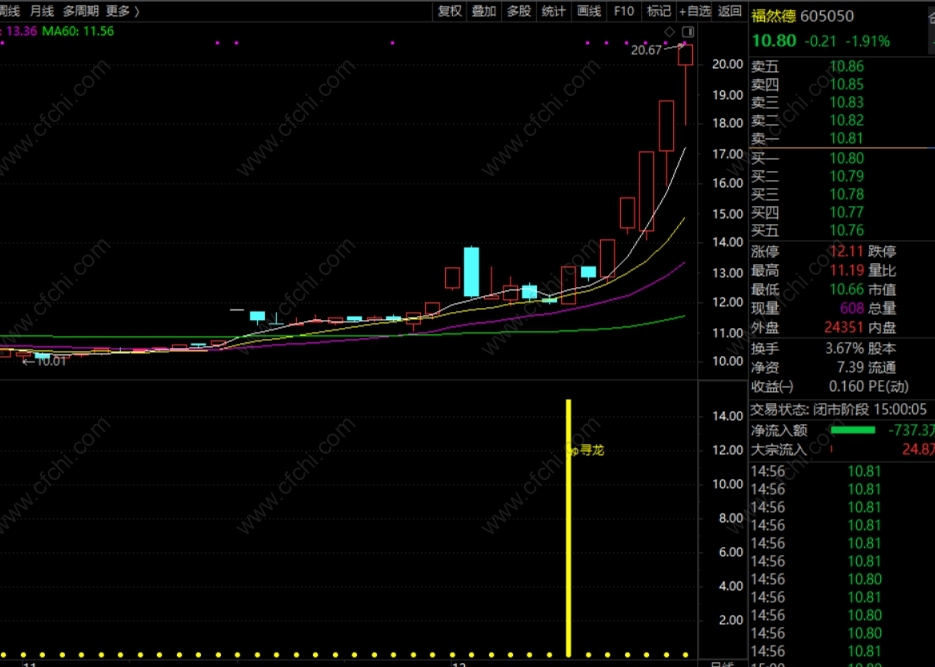Click the stock name 福然德

(x=773, y=16)
